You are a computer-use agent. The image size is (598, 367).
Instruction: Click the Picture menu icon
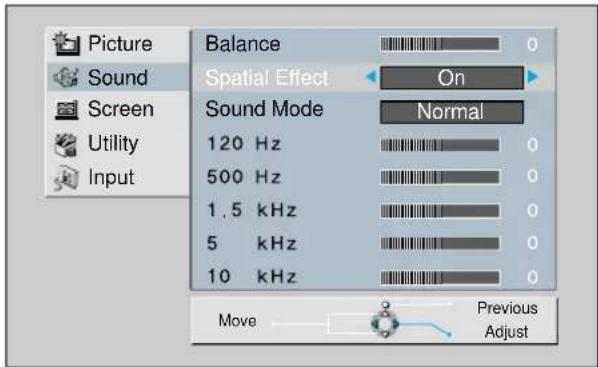[x=67, y=44]
